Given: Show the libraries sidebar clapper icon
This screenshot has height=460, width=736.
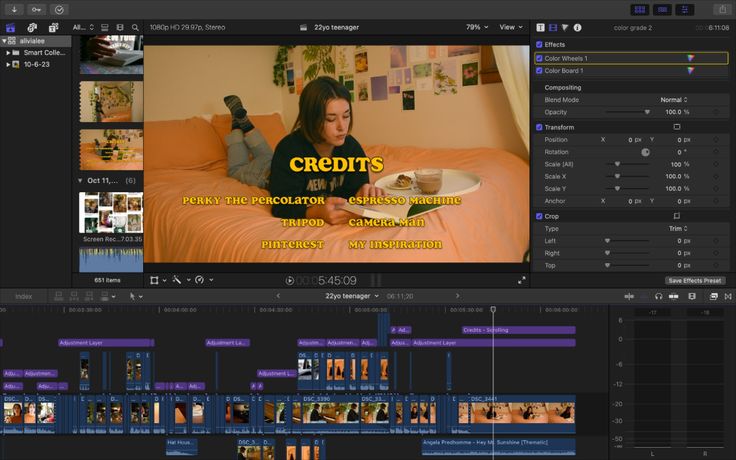Looking at the screenshot, I should tap(10, 28).
